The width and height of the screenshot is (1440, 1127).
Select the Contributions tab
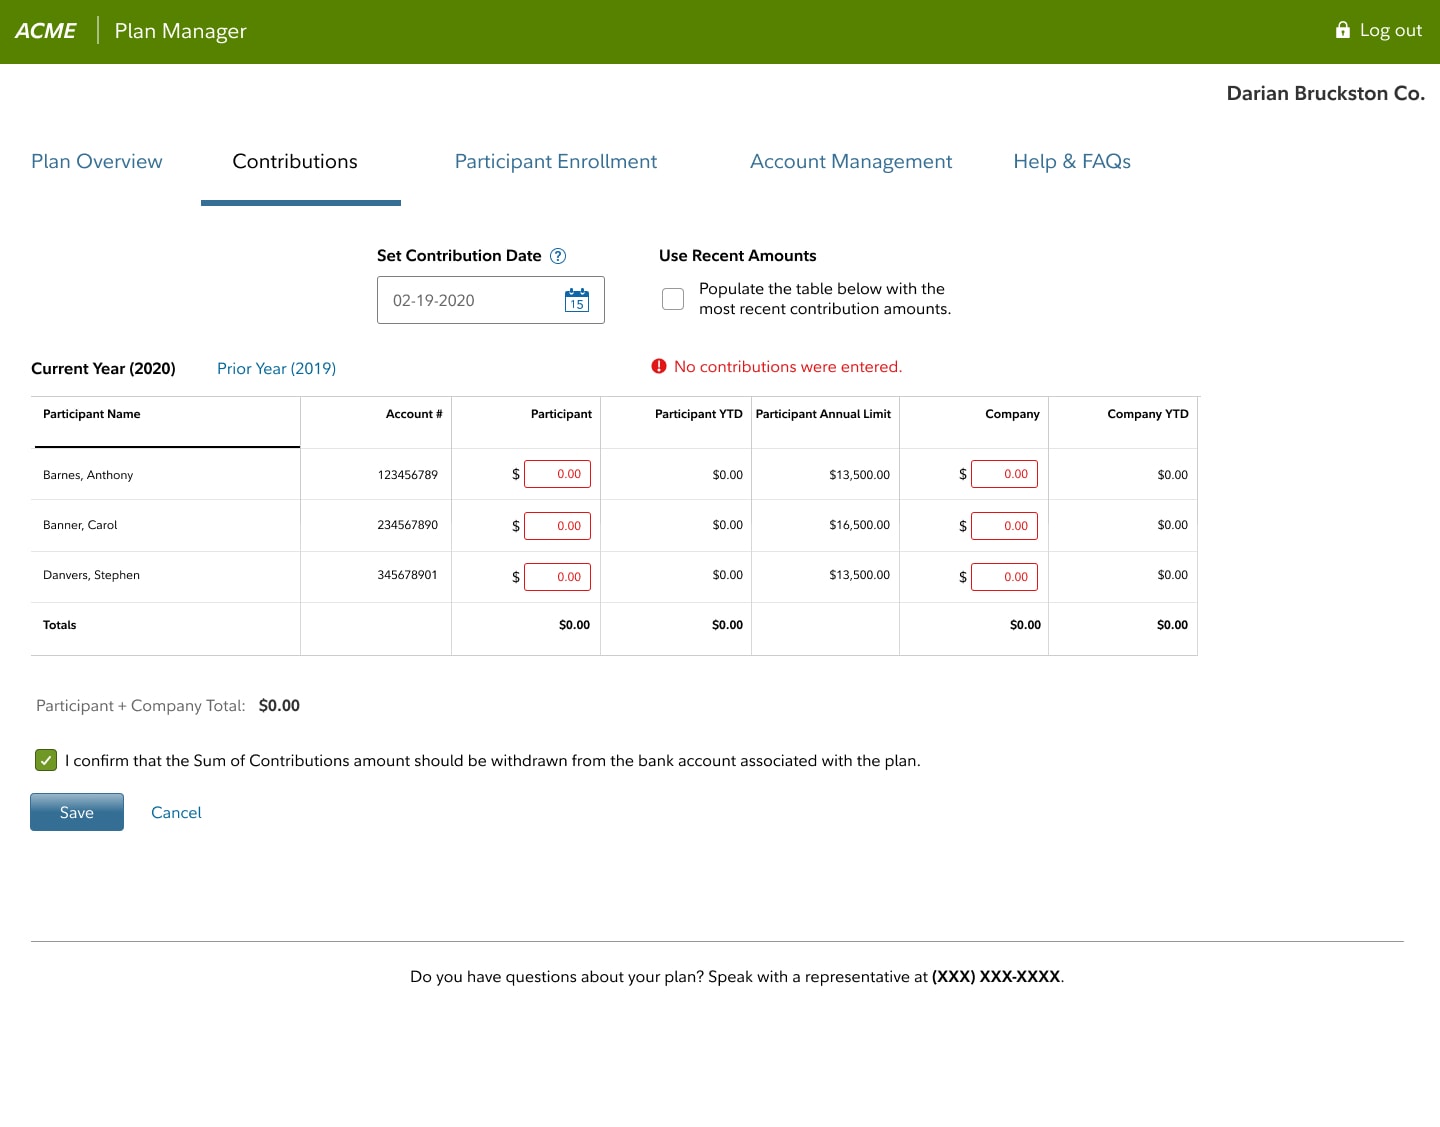pos(295,162)
